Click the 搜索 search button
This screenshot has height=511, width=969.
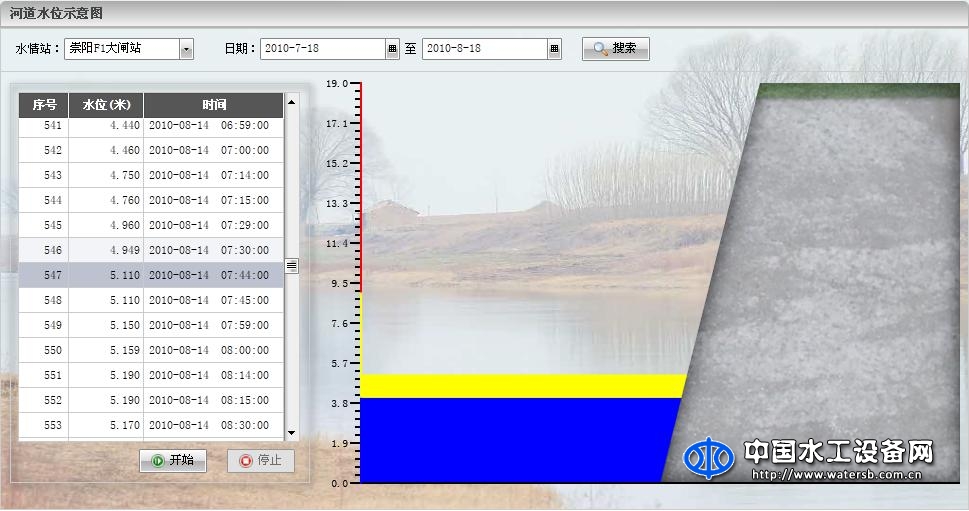pos(615,48)
